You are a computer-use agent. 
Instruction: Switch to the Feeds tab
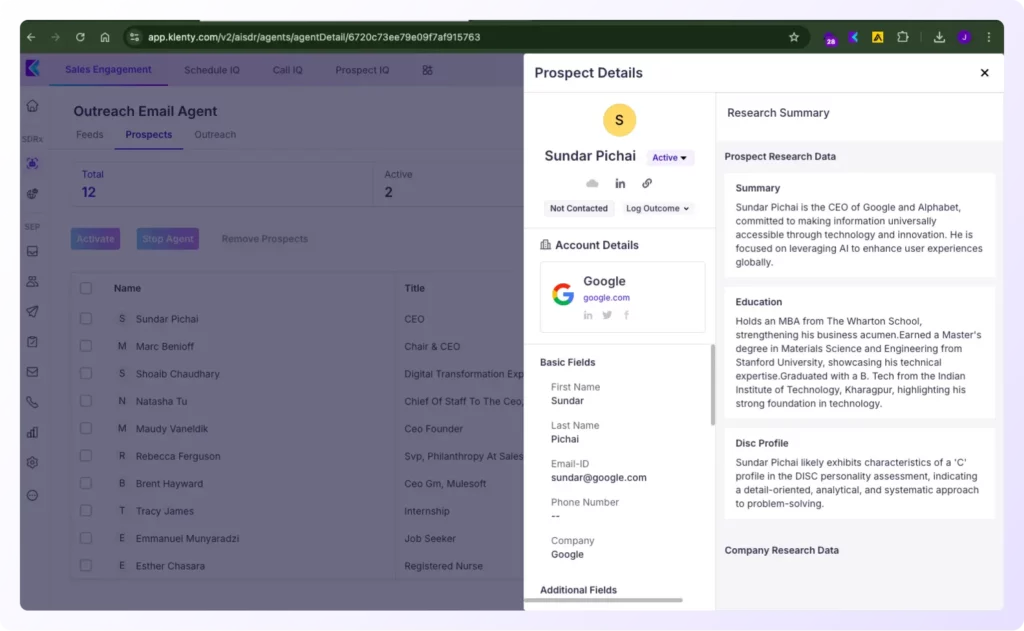(x=89, y=135)
